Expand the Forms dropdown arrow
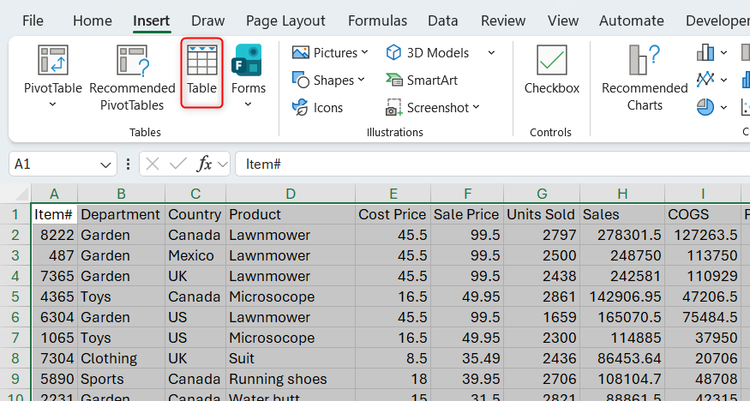Image resolution: width=750 pixels, height=401 pixels. pyautogui.click(x=248, y=104)
